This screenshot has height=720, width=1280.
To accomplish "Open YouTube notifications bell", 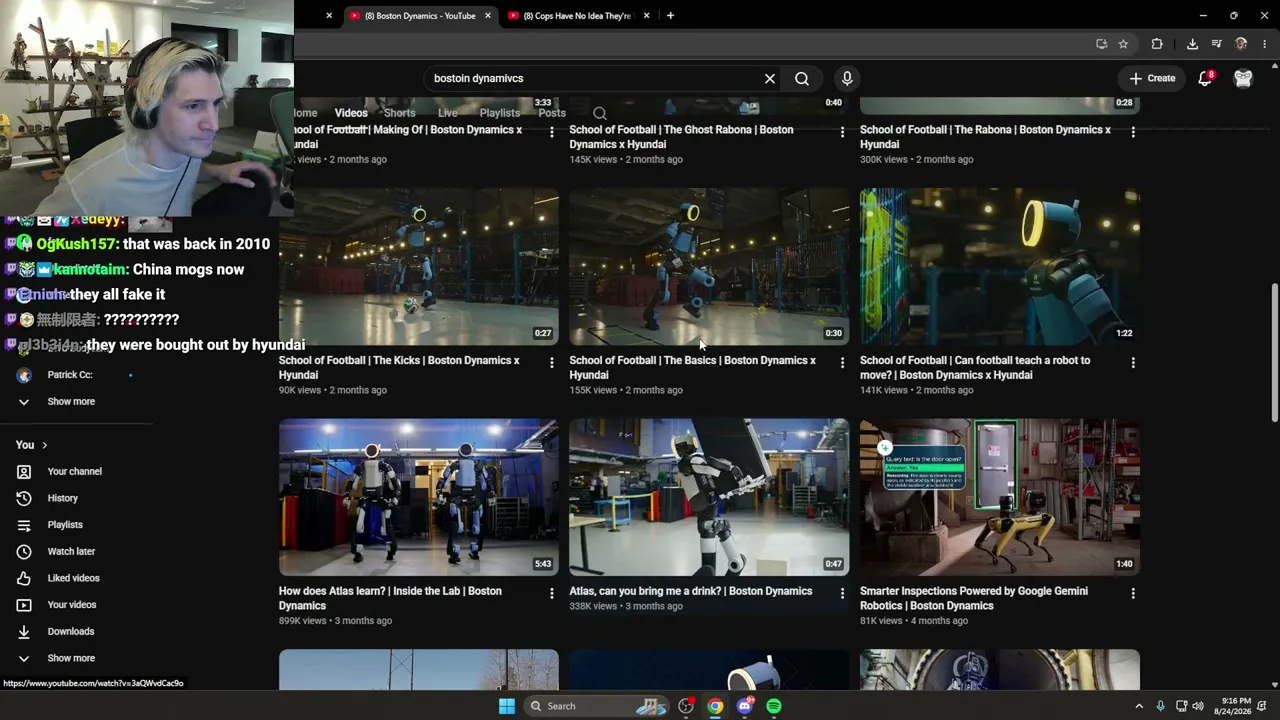I will click(1205, 78).
